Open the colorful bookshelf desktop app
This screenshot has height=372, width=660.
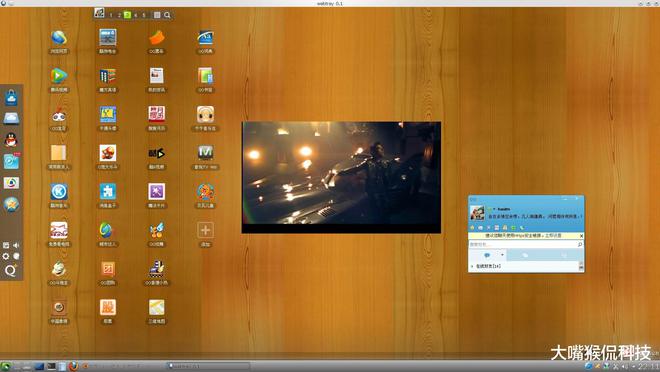(108, 76)
